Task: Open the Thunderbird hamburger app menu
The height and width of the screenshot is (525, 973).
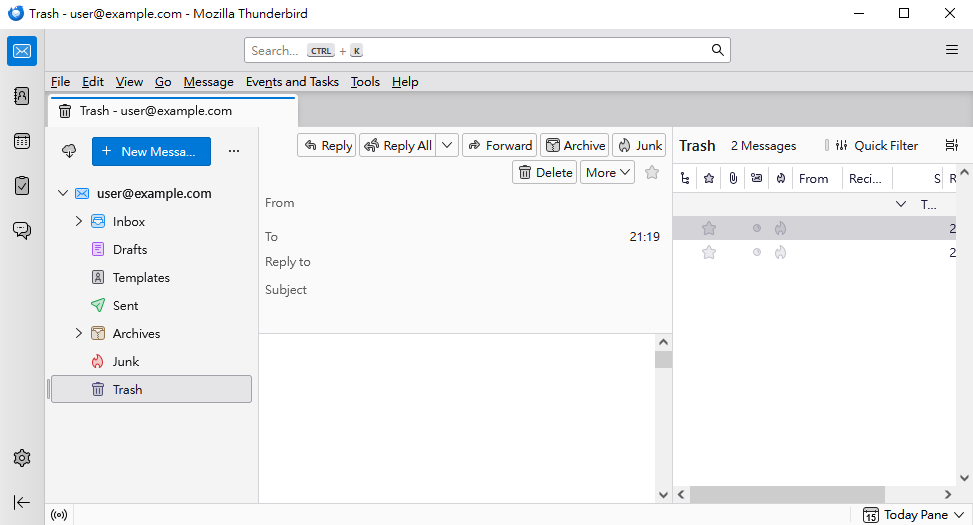Action: (952, 50)
